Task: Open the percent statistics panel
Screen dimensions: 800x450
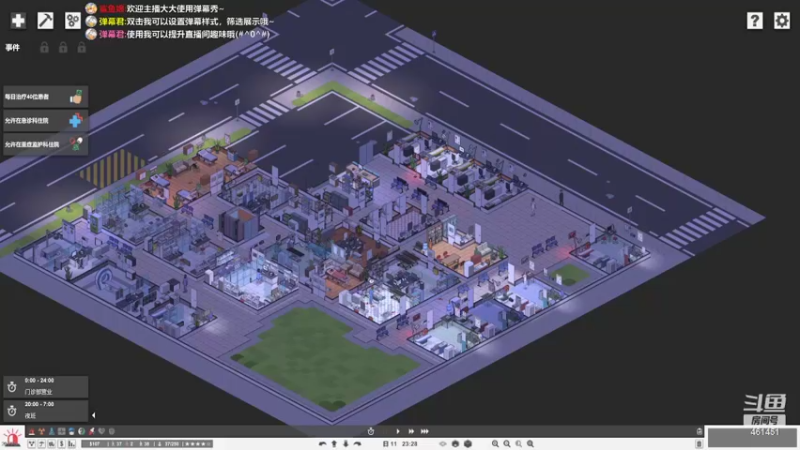Action: click(x=51, y=444)
